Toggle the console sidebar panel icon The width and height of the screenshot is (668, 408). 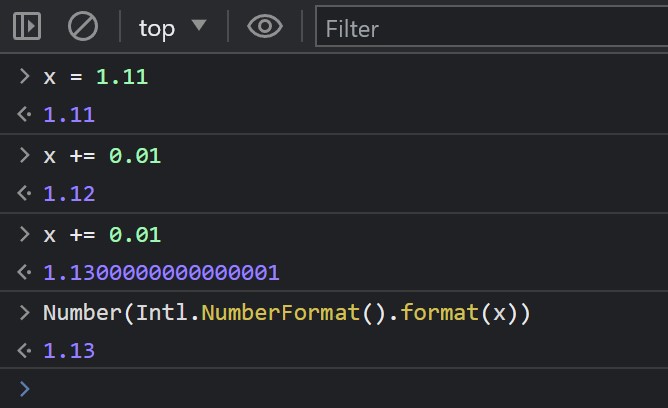27,26
